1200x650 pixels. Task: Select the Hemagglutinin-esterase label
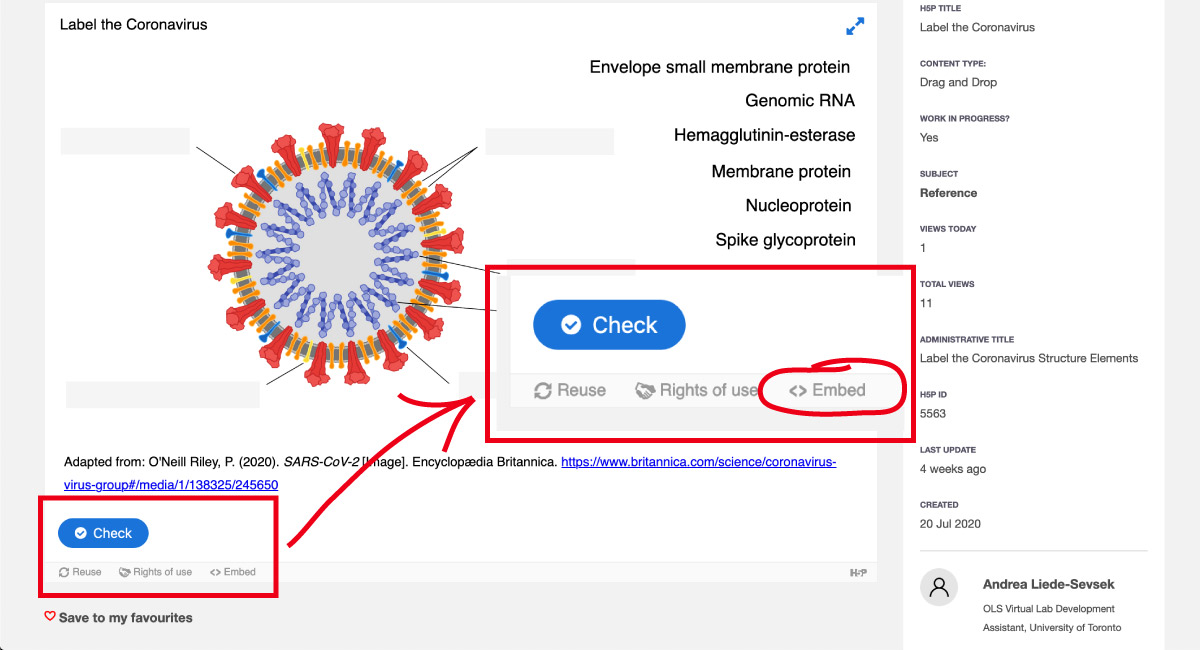click(x=764, y=135)
